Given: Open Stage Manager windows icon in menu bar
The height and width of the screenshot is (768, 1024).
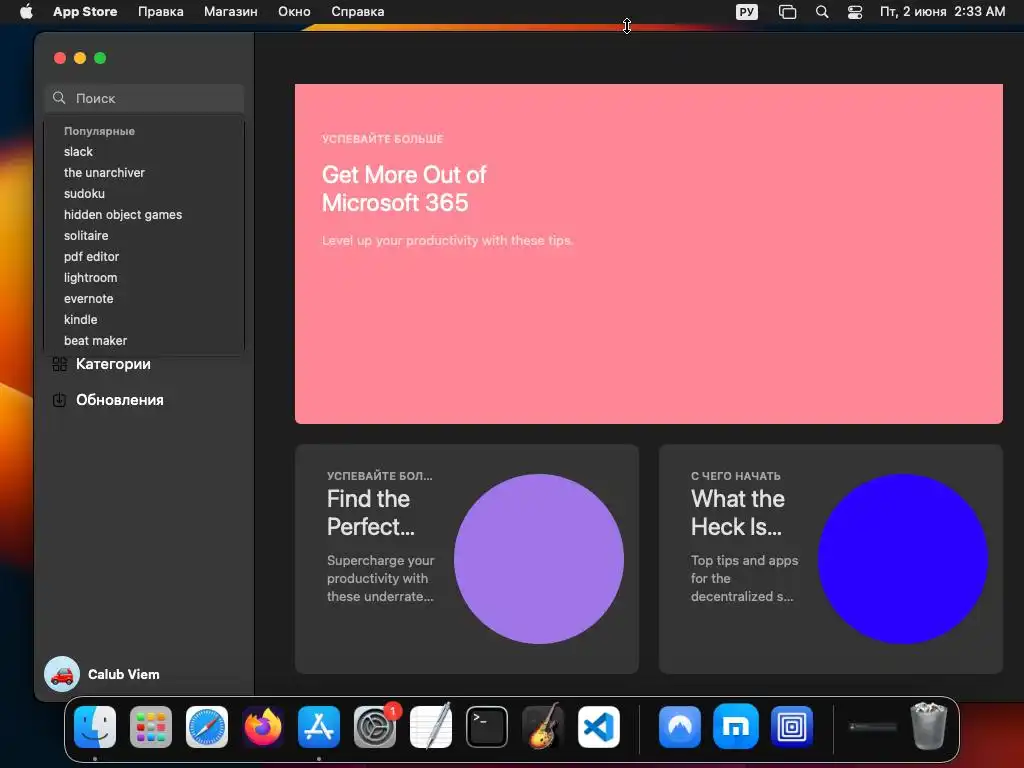Looking at the screenshot, I should 788,12.
